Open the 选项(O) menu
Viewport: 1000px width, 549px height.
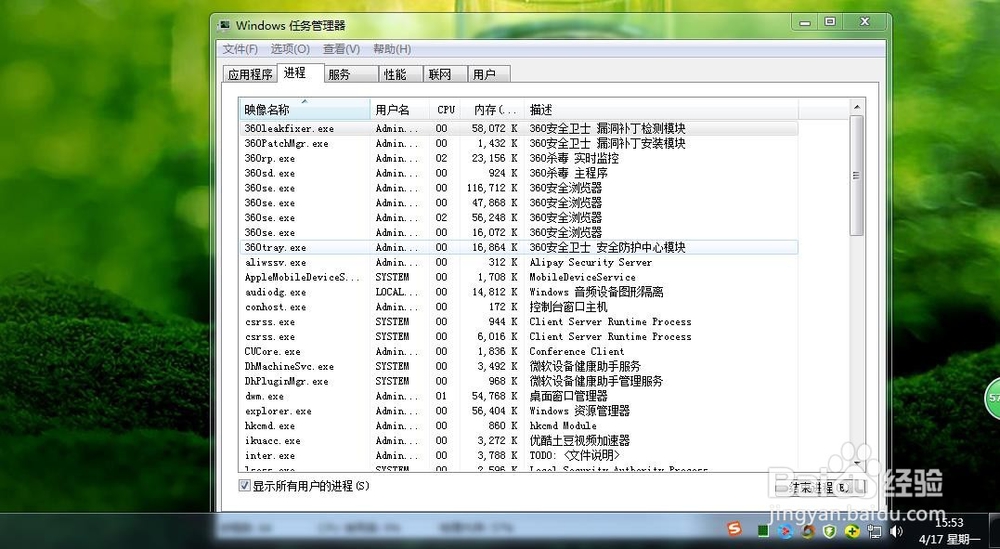pos(290,49)
